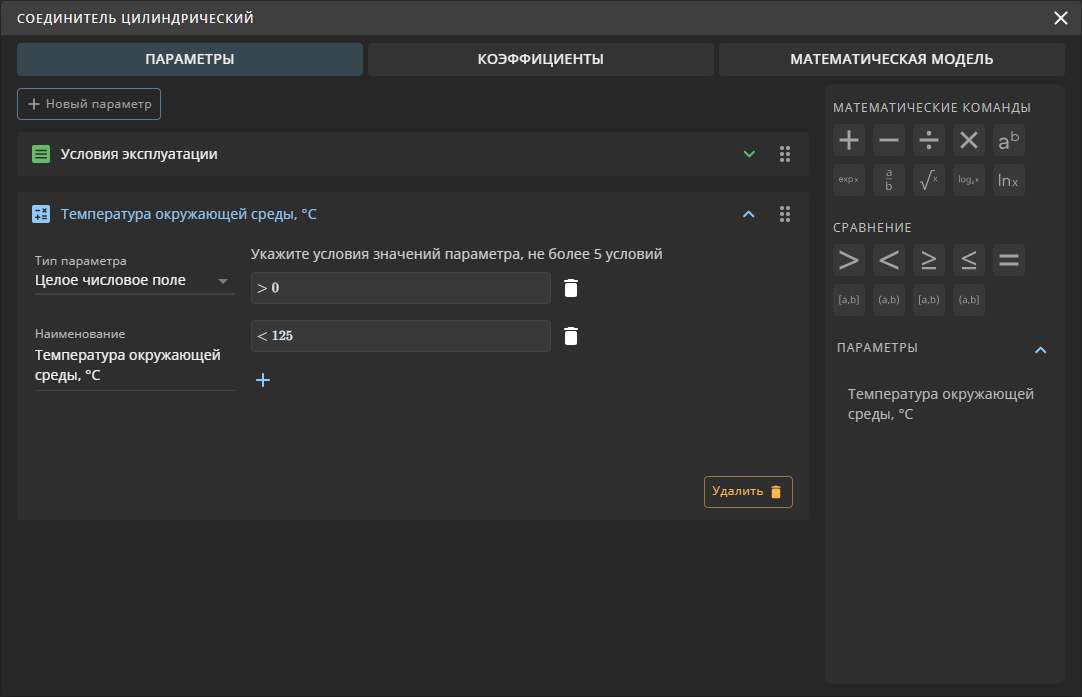Click the orange Удалить button
1082x697 pixels.
pos(748,491)
